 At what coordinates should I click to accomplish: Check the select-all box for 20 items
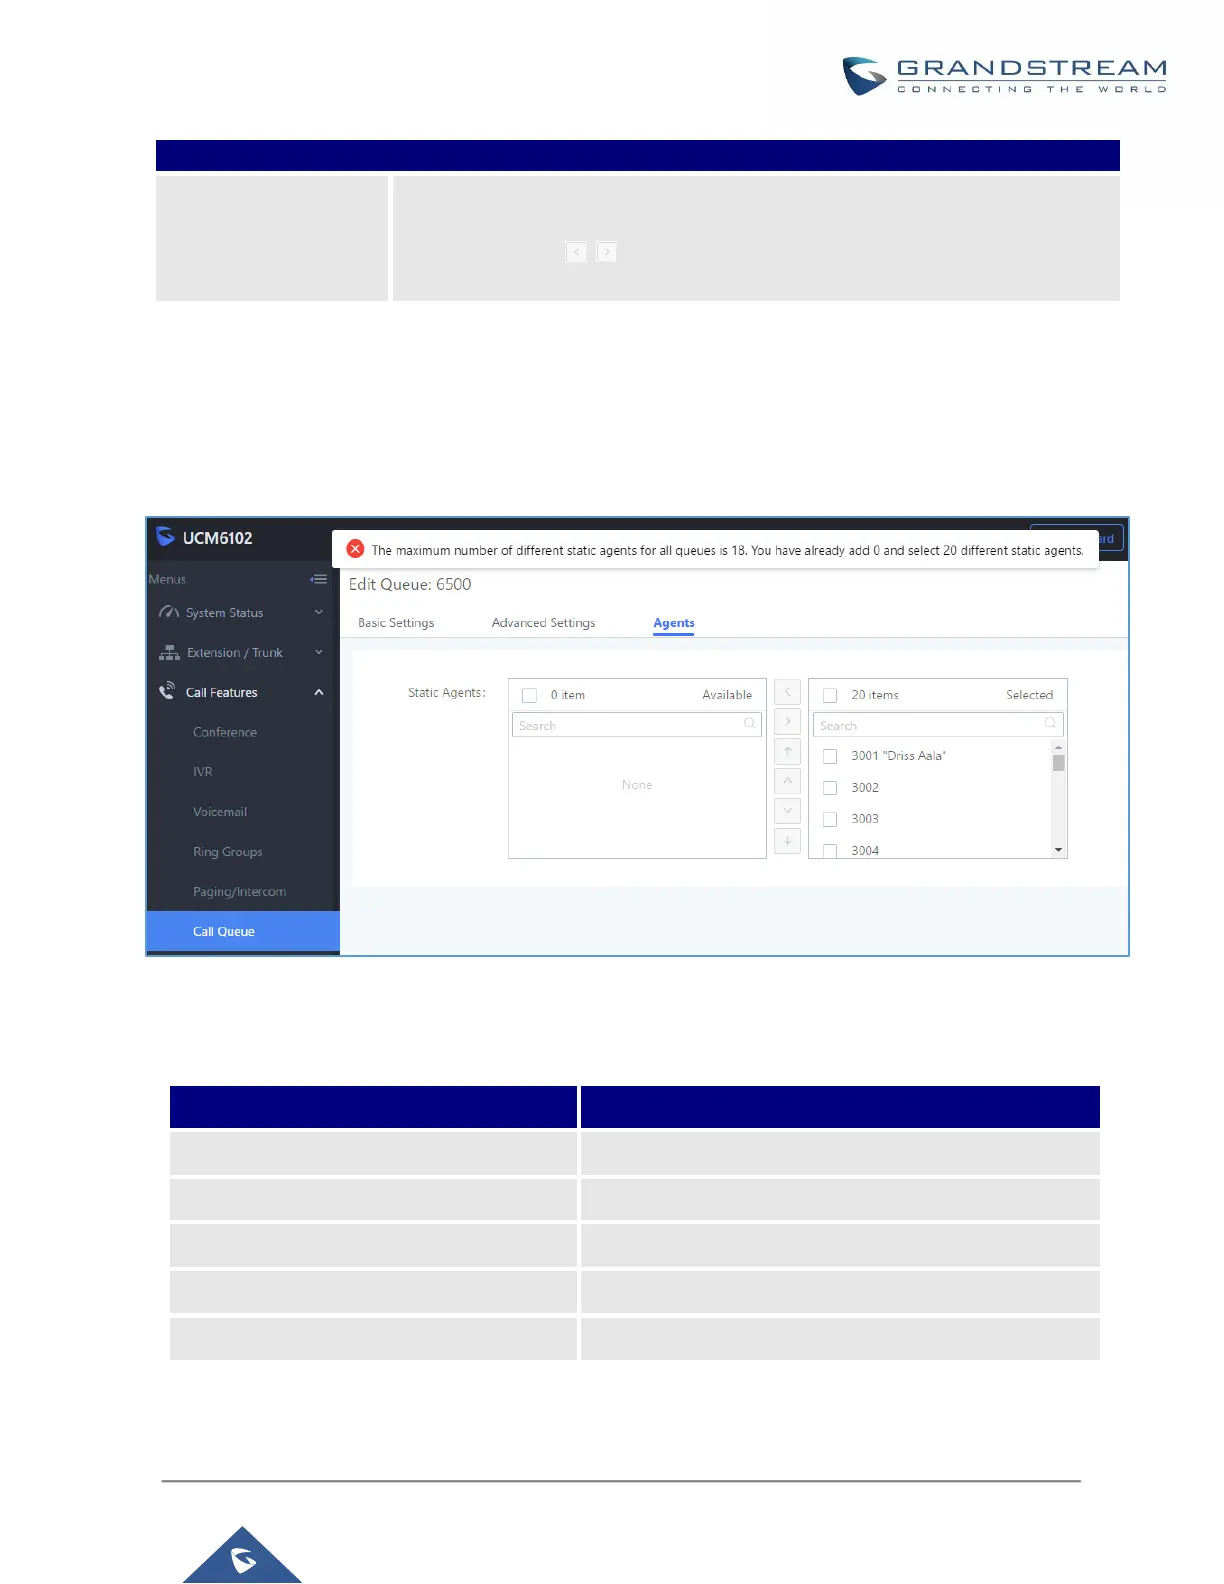(x=830, y=695)
